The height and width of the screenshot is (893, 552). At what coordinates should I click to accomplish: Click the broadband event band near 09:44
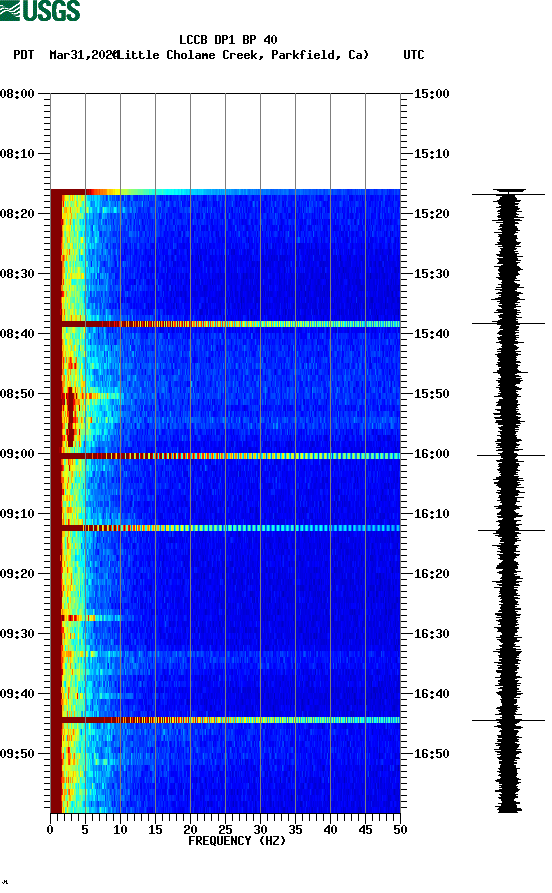[x=226, y=720]
